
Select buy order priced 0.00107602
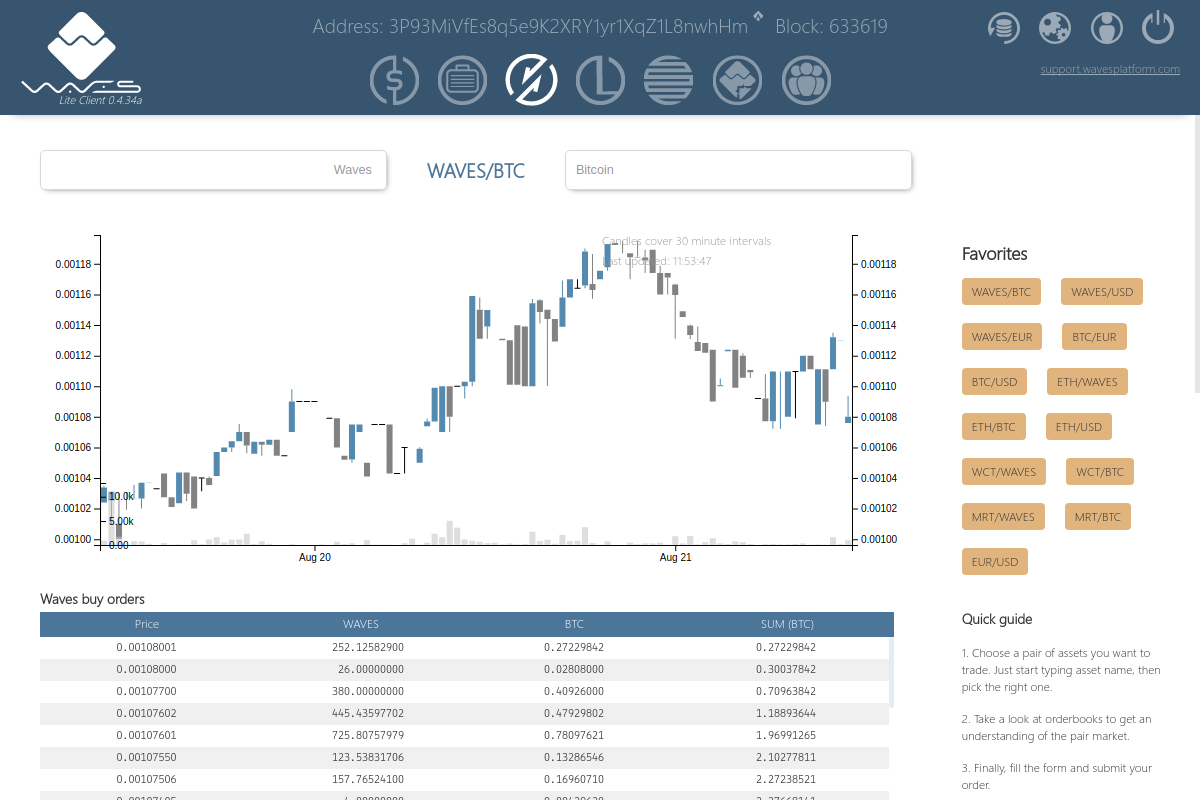coord(464,713)
